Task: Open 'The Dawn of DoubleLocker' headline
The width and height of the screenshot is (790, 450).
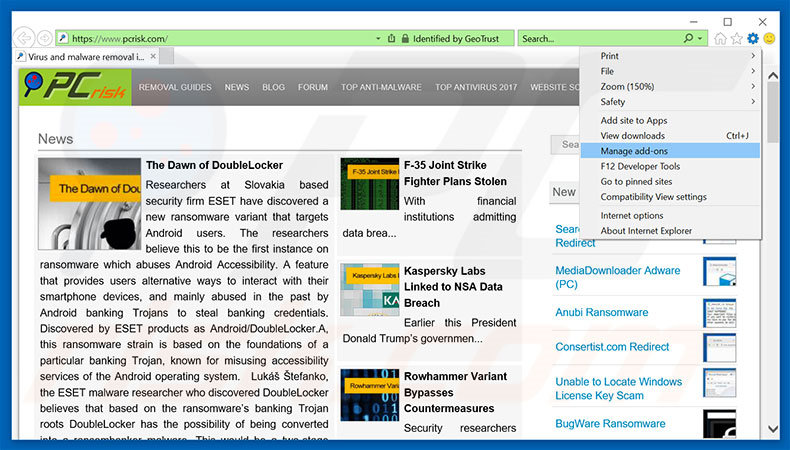Action: point(214,165)
